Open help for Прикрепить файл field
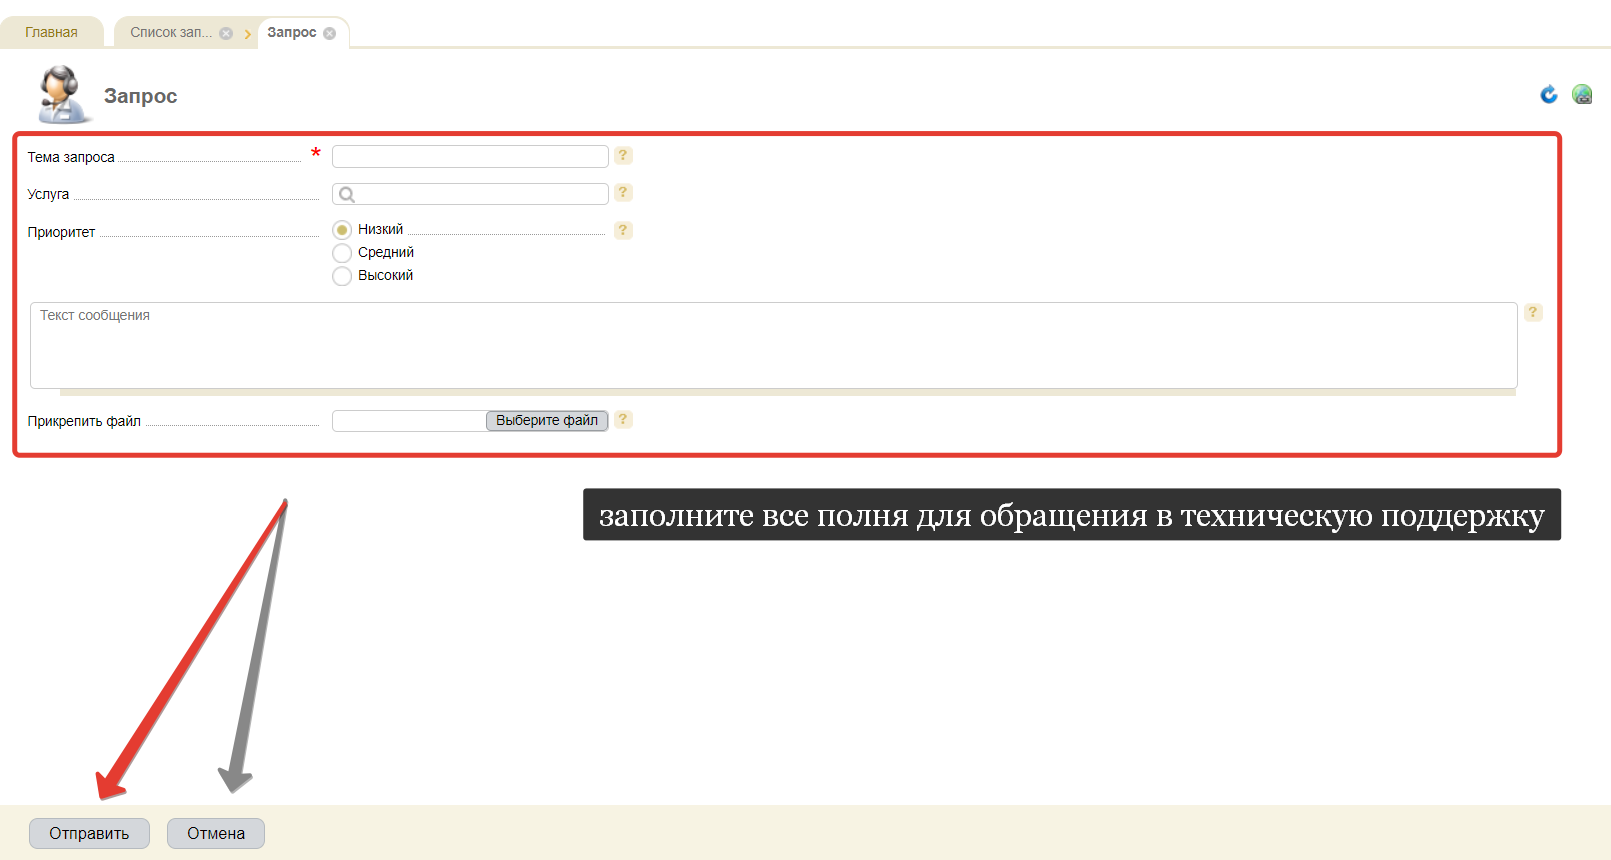This screenshot has height=860, width=1611. [623, 419]
